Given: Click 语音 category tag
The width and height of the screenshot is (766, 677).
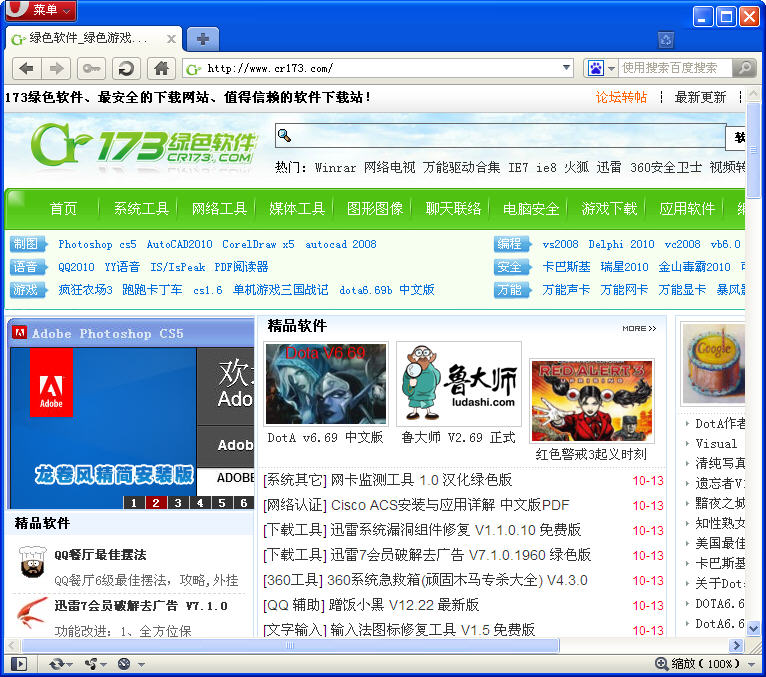Looking at the screenshot, I should coord(28,267).
